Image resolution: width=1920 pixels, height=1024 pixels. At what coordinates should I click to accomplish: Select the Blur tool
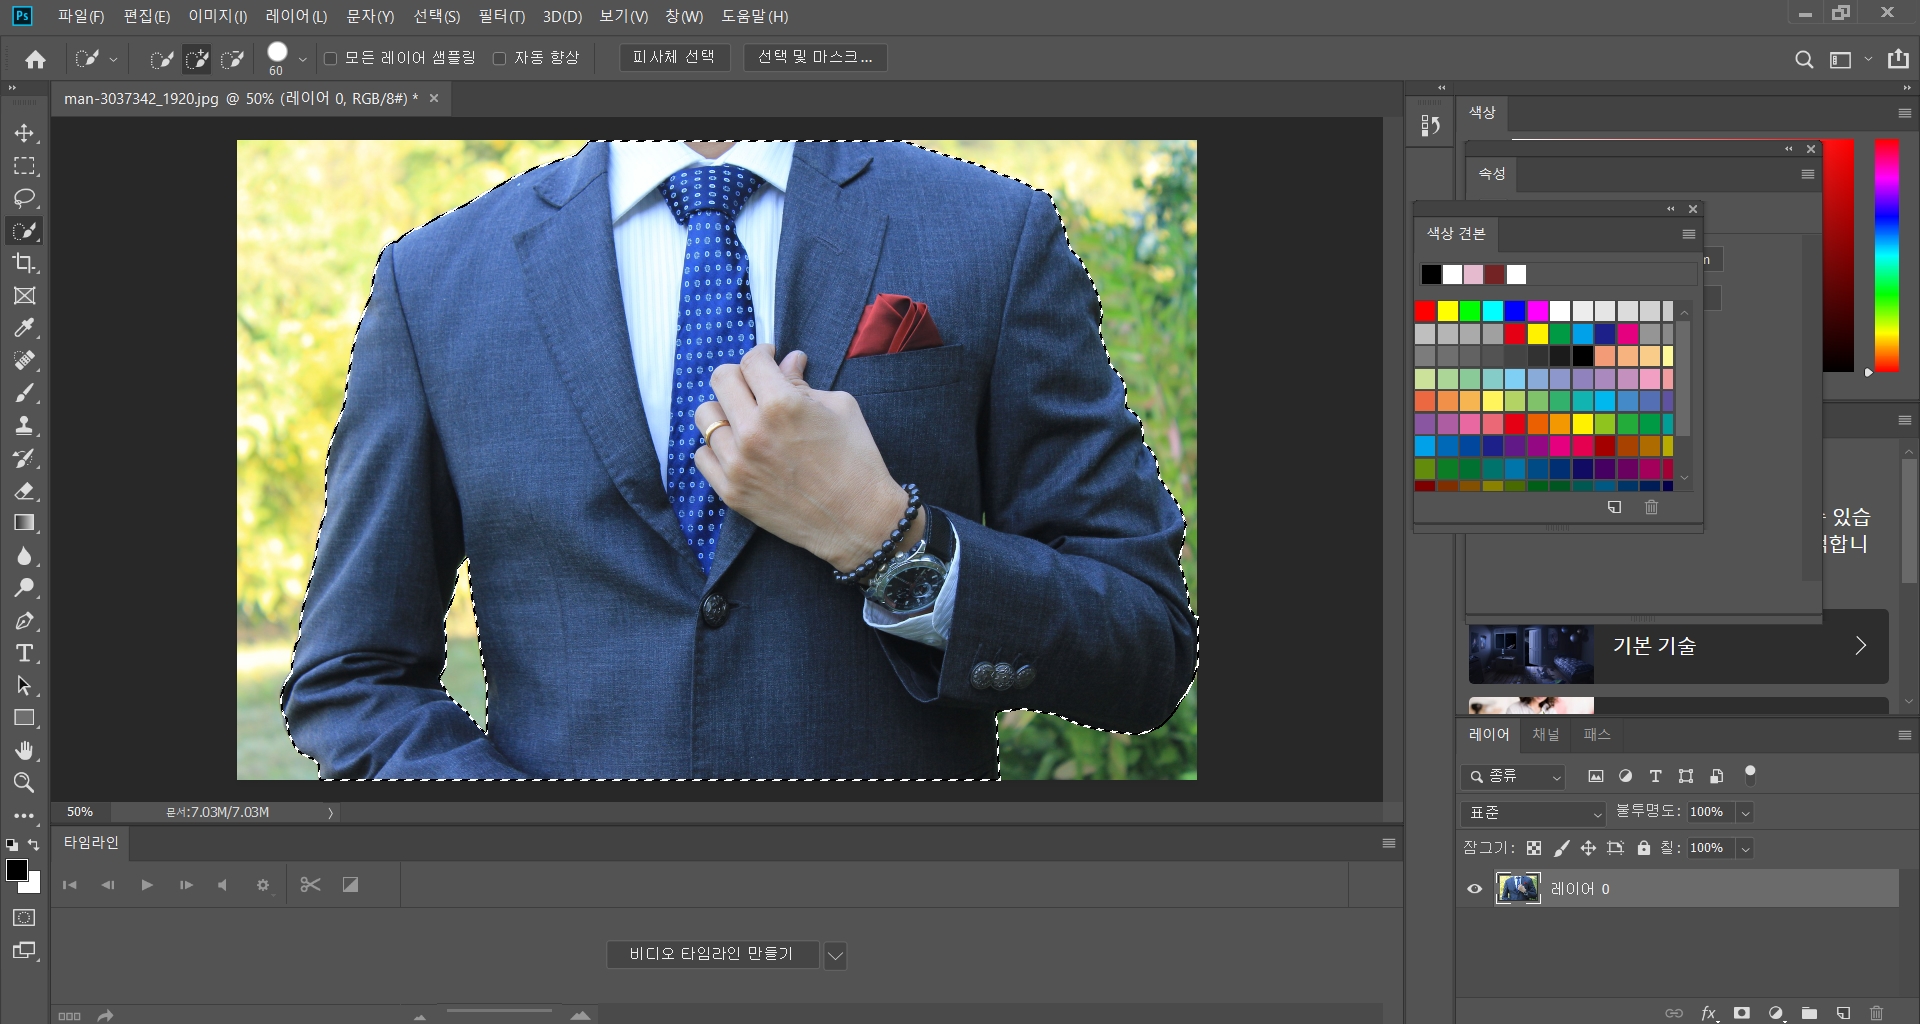(x=24, y=556)
